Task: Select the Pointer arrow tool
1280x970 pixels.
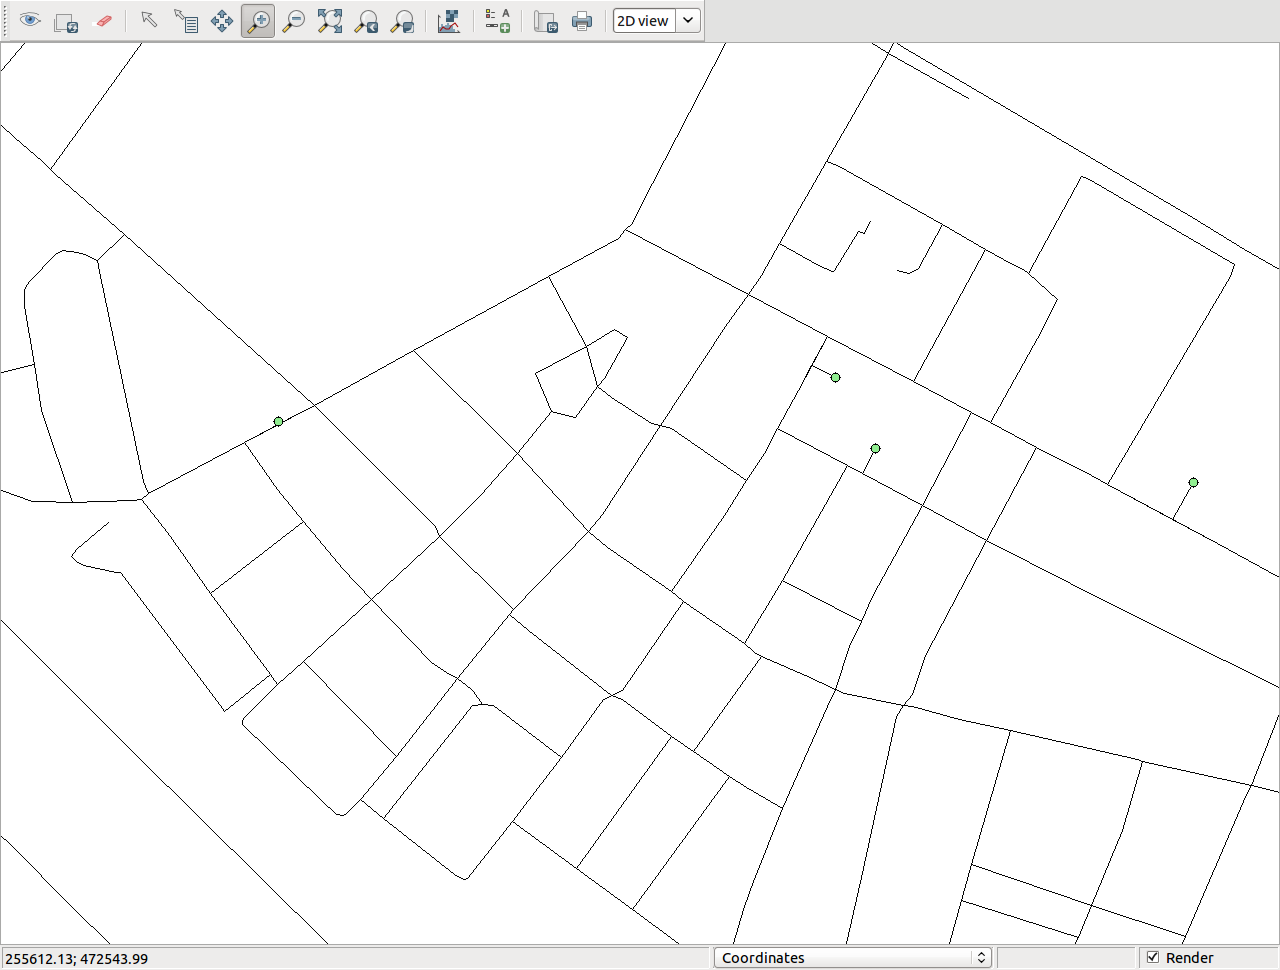Action: tap(149, 21)
